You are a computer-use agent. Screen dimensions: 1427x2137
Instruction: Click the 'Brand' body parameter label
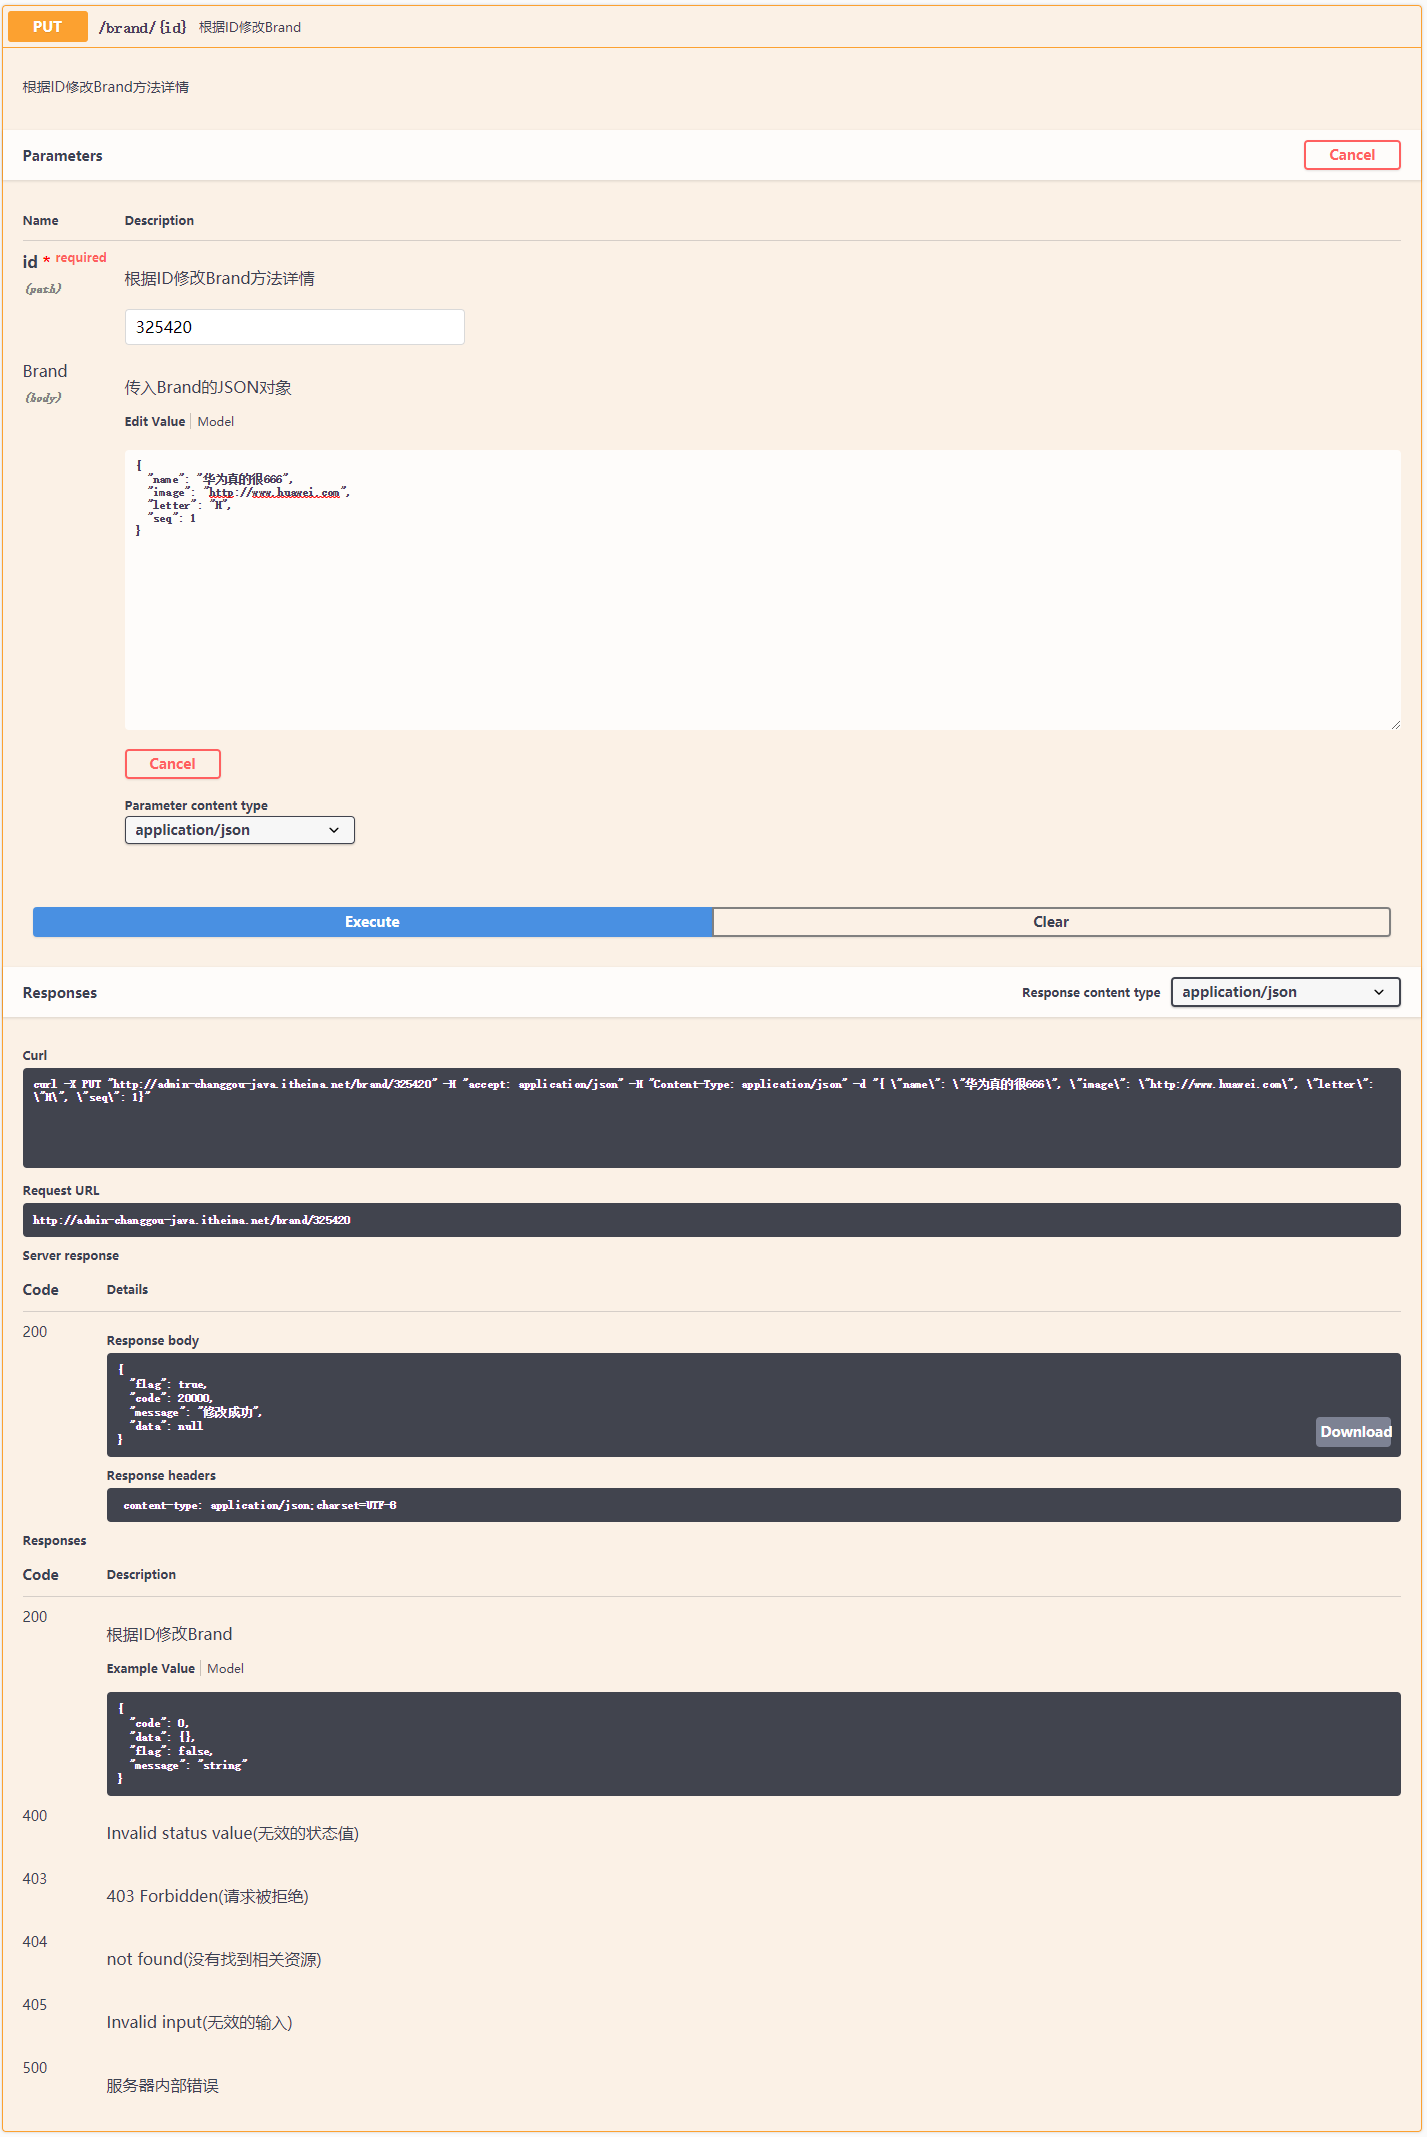[45, 371]
